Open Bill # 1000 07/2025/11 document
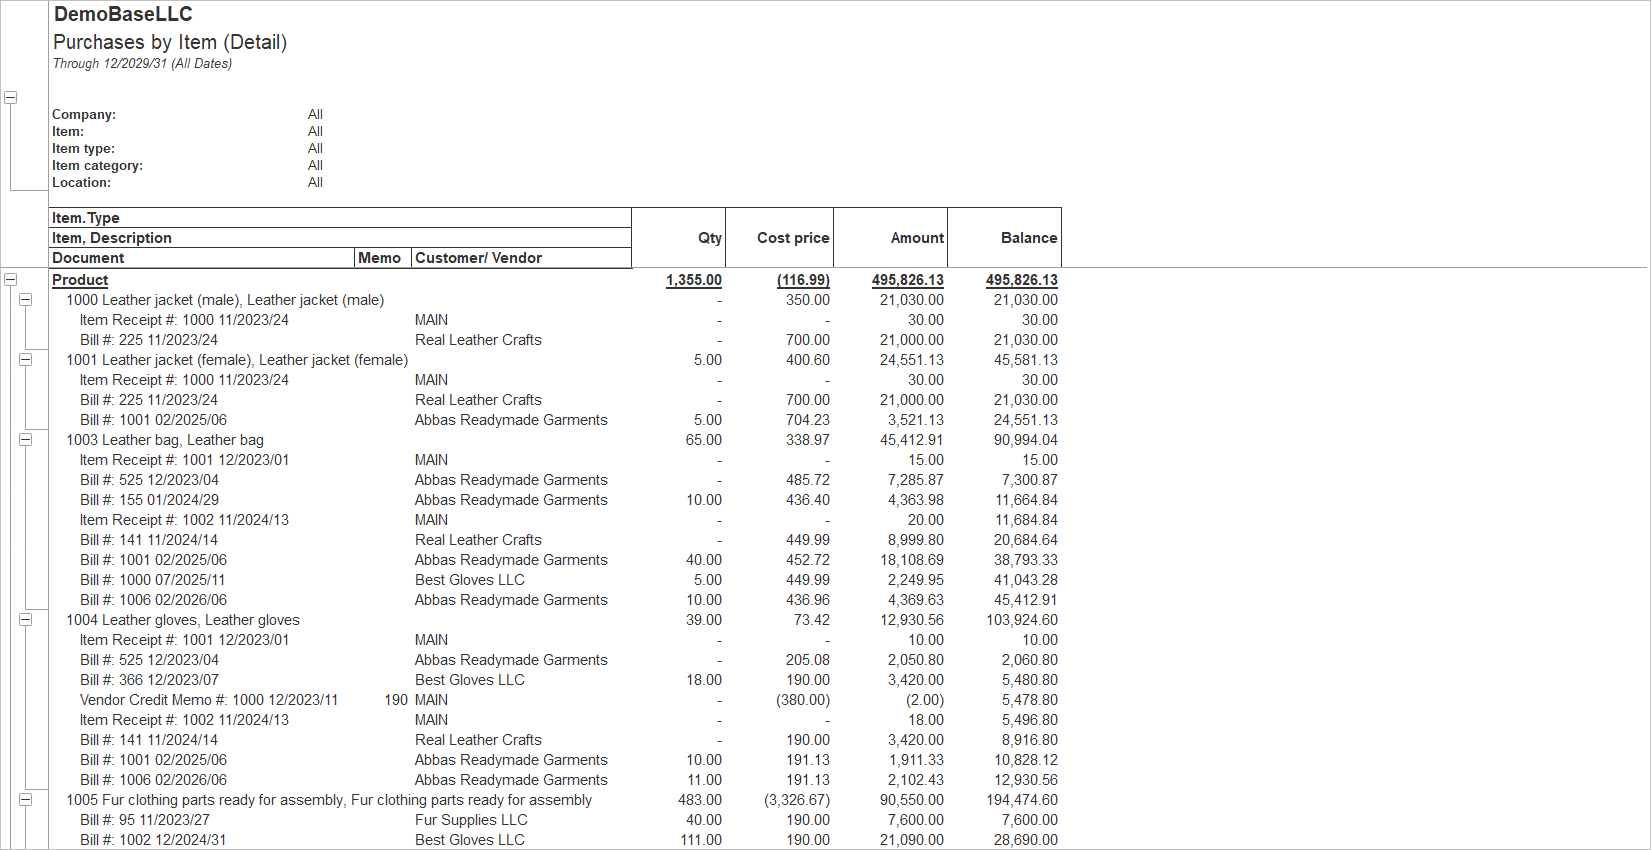Screen dimensions: 1651x850 (153, 580)
